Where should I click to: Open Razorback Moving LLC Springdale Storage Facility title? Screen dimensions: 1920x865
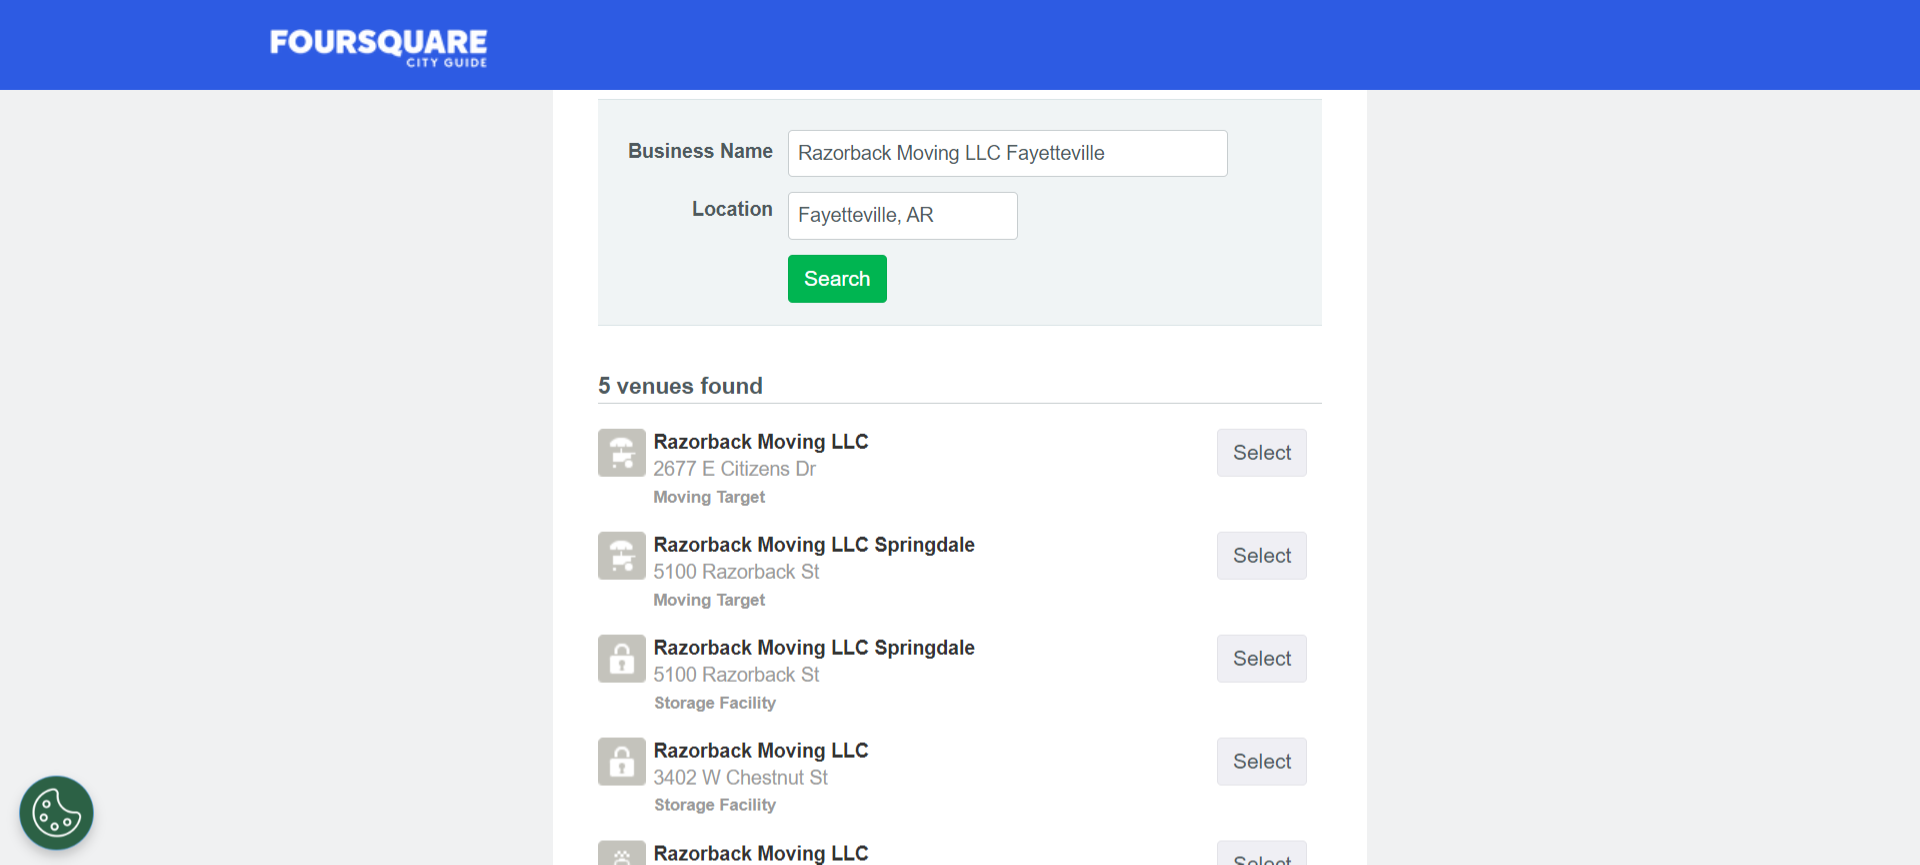coord(814,648)
